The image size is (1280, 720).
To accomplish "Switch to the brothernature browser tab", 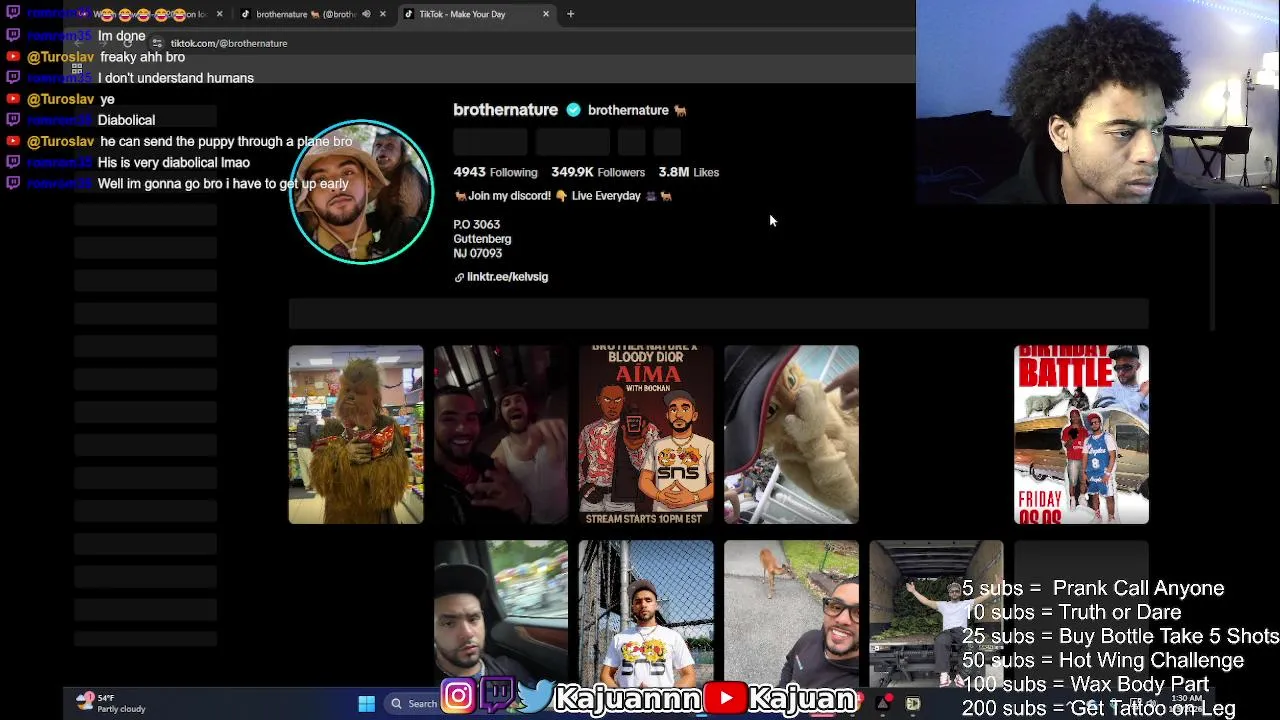I will coord(313,14).
